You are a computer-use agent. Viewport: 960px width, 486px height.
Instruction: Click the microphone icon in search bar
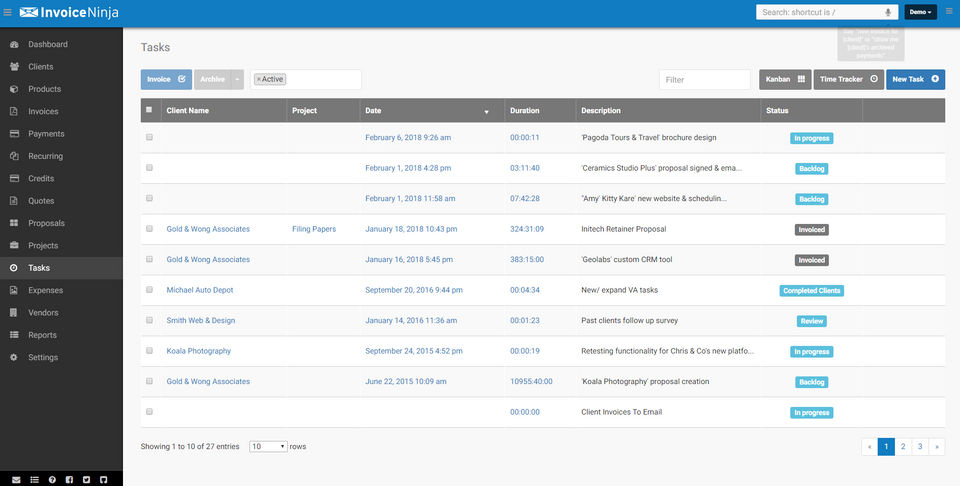(x=887, y=12)
